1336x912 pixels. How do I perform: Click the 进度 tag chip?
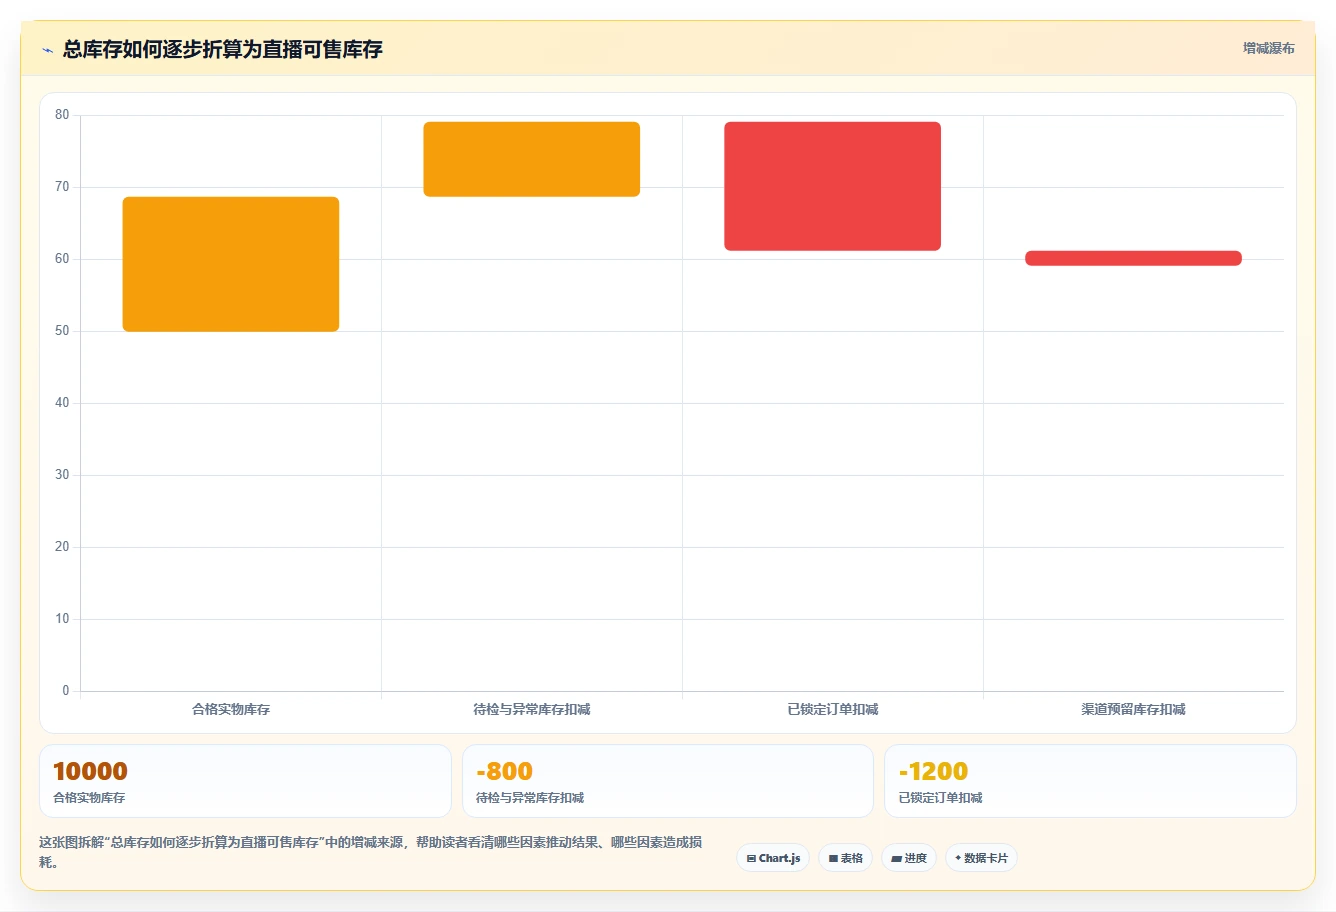point(908,858)
